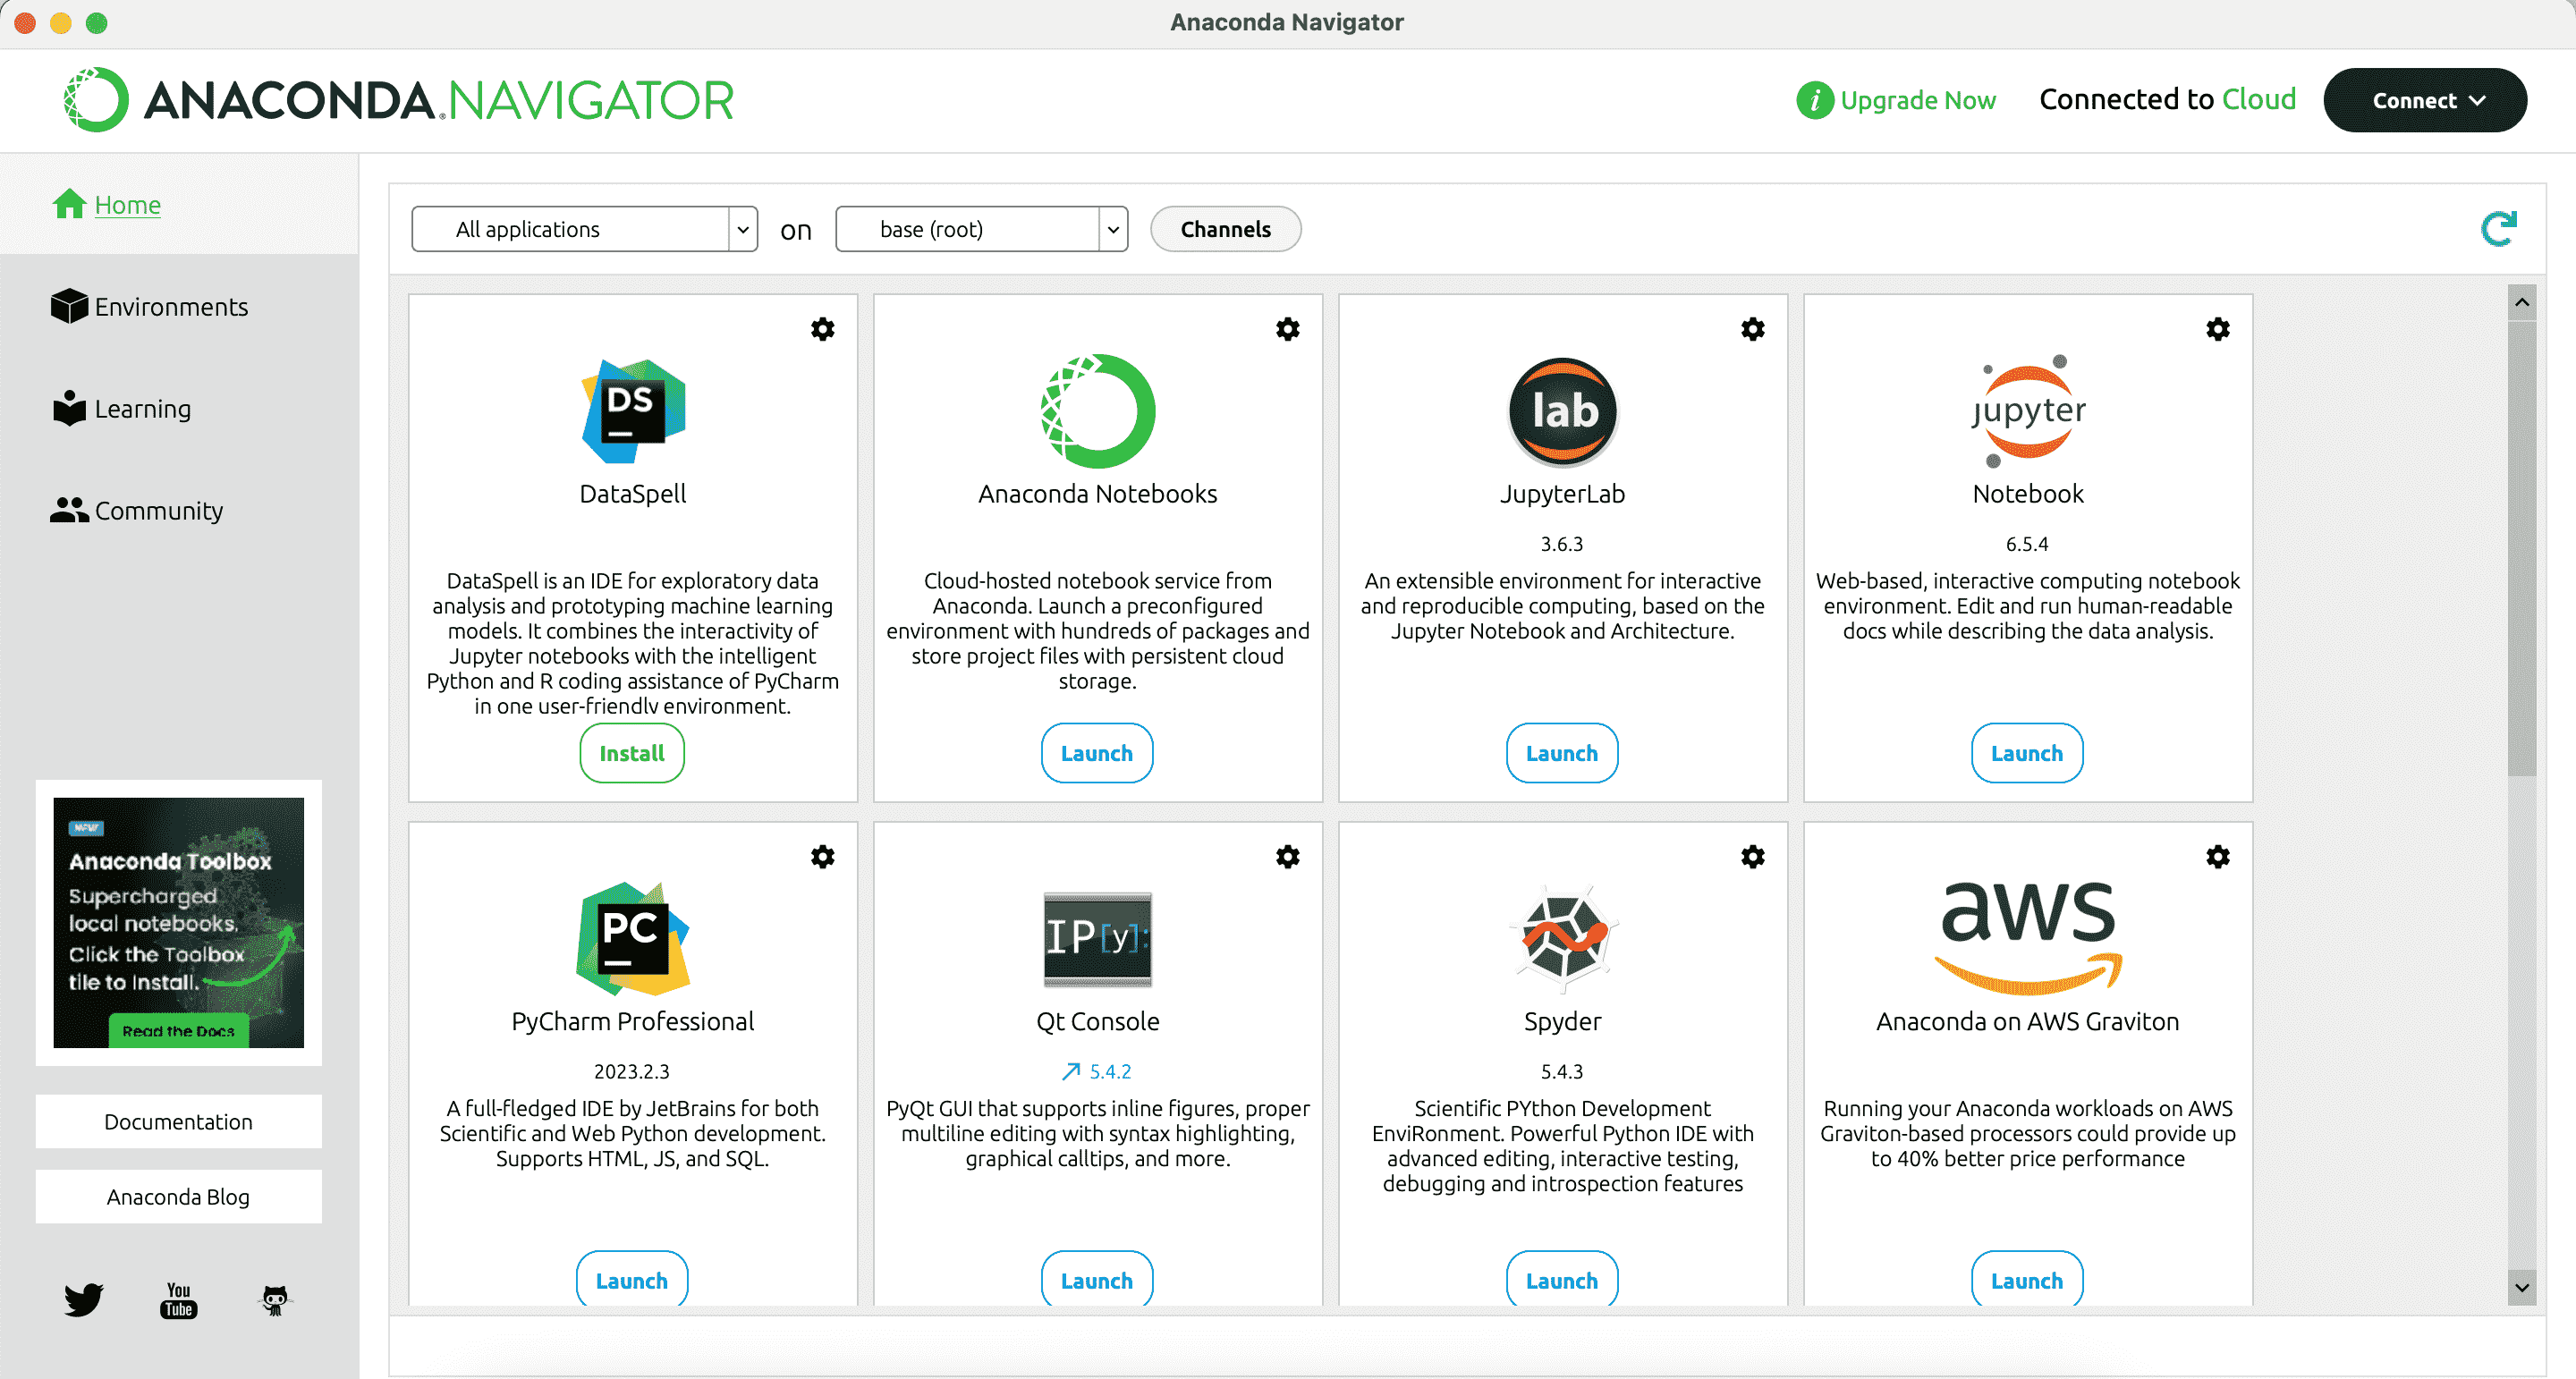Click Notebook version 6.5.4 text
Image resolution: width=2576 pixels, height=1379 pixels.
point(2027,544)
